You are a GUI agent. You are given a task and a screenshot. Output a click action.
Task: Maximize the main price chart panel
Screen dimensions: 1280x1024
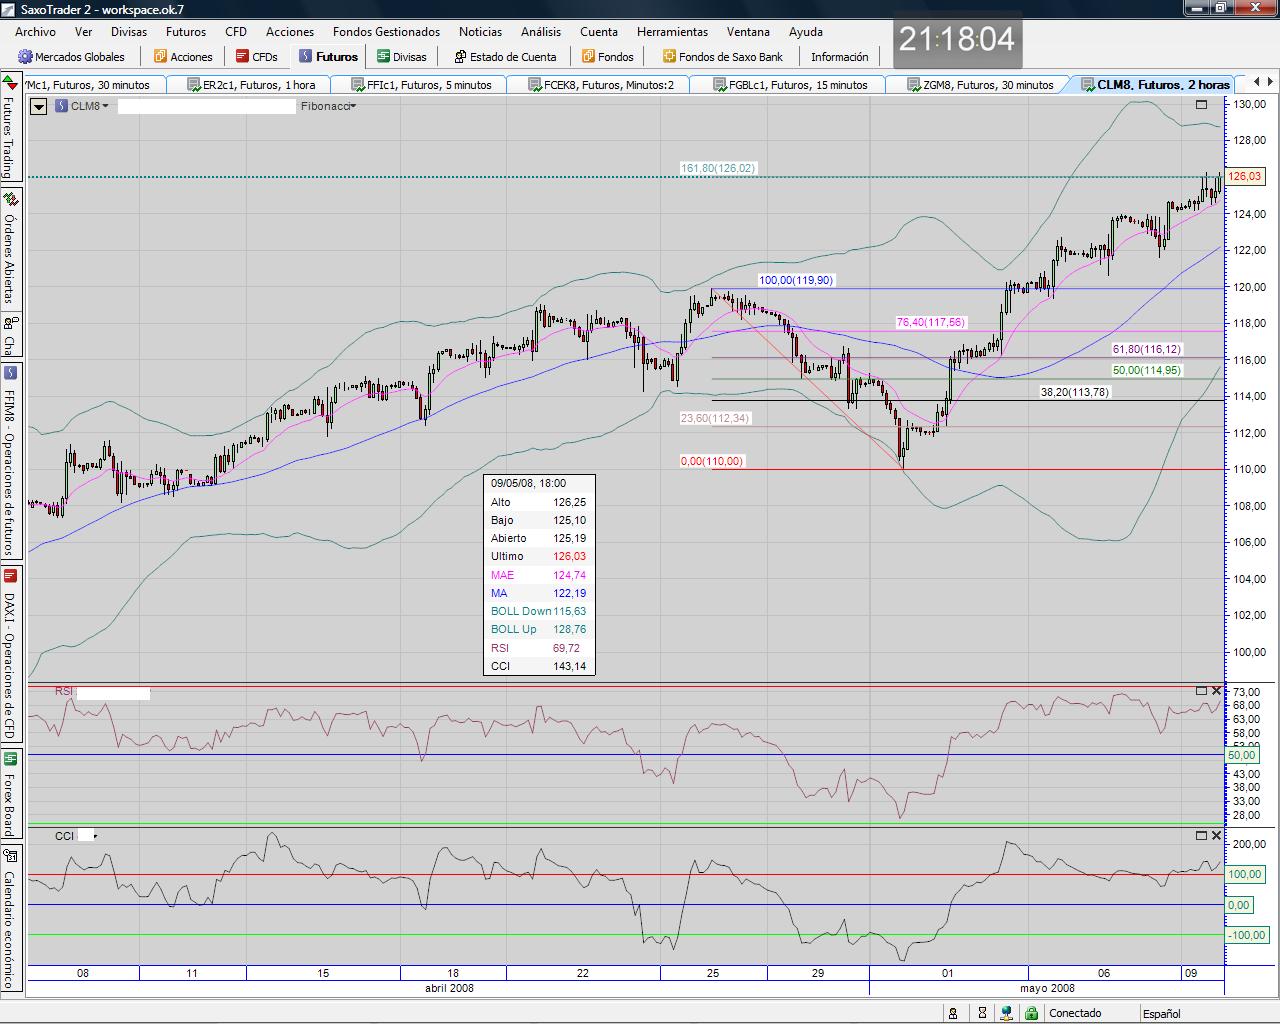coord(1201,104)
